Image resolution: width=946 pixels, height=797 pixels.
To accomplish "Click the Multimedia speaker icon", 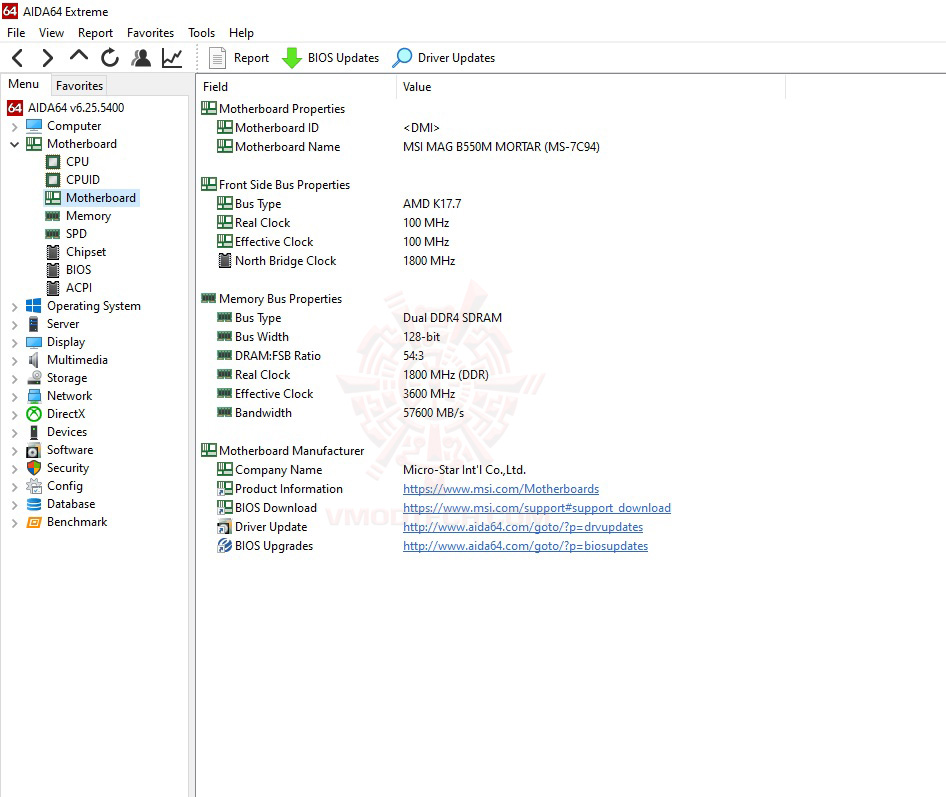I will (x=34, y=360).
